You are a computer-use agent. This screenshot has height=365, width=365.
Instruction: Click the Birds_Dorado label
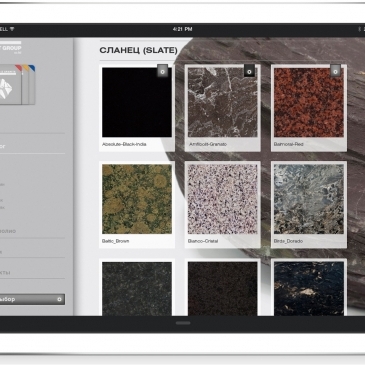pos(288,241)
